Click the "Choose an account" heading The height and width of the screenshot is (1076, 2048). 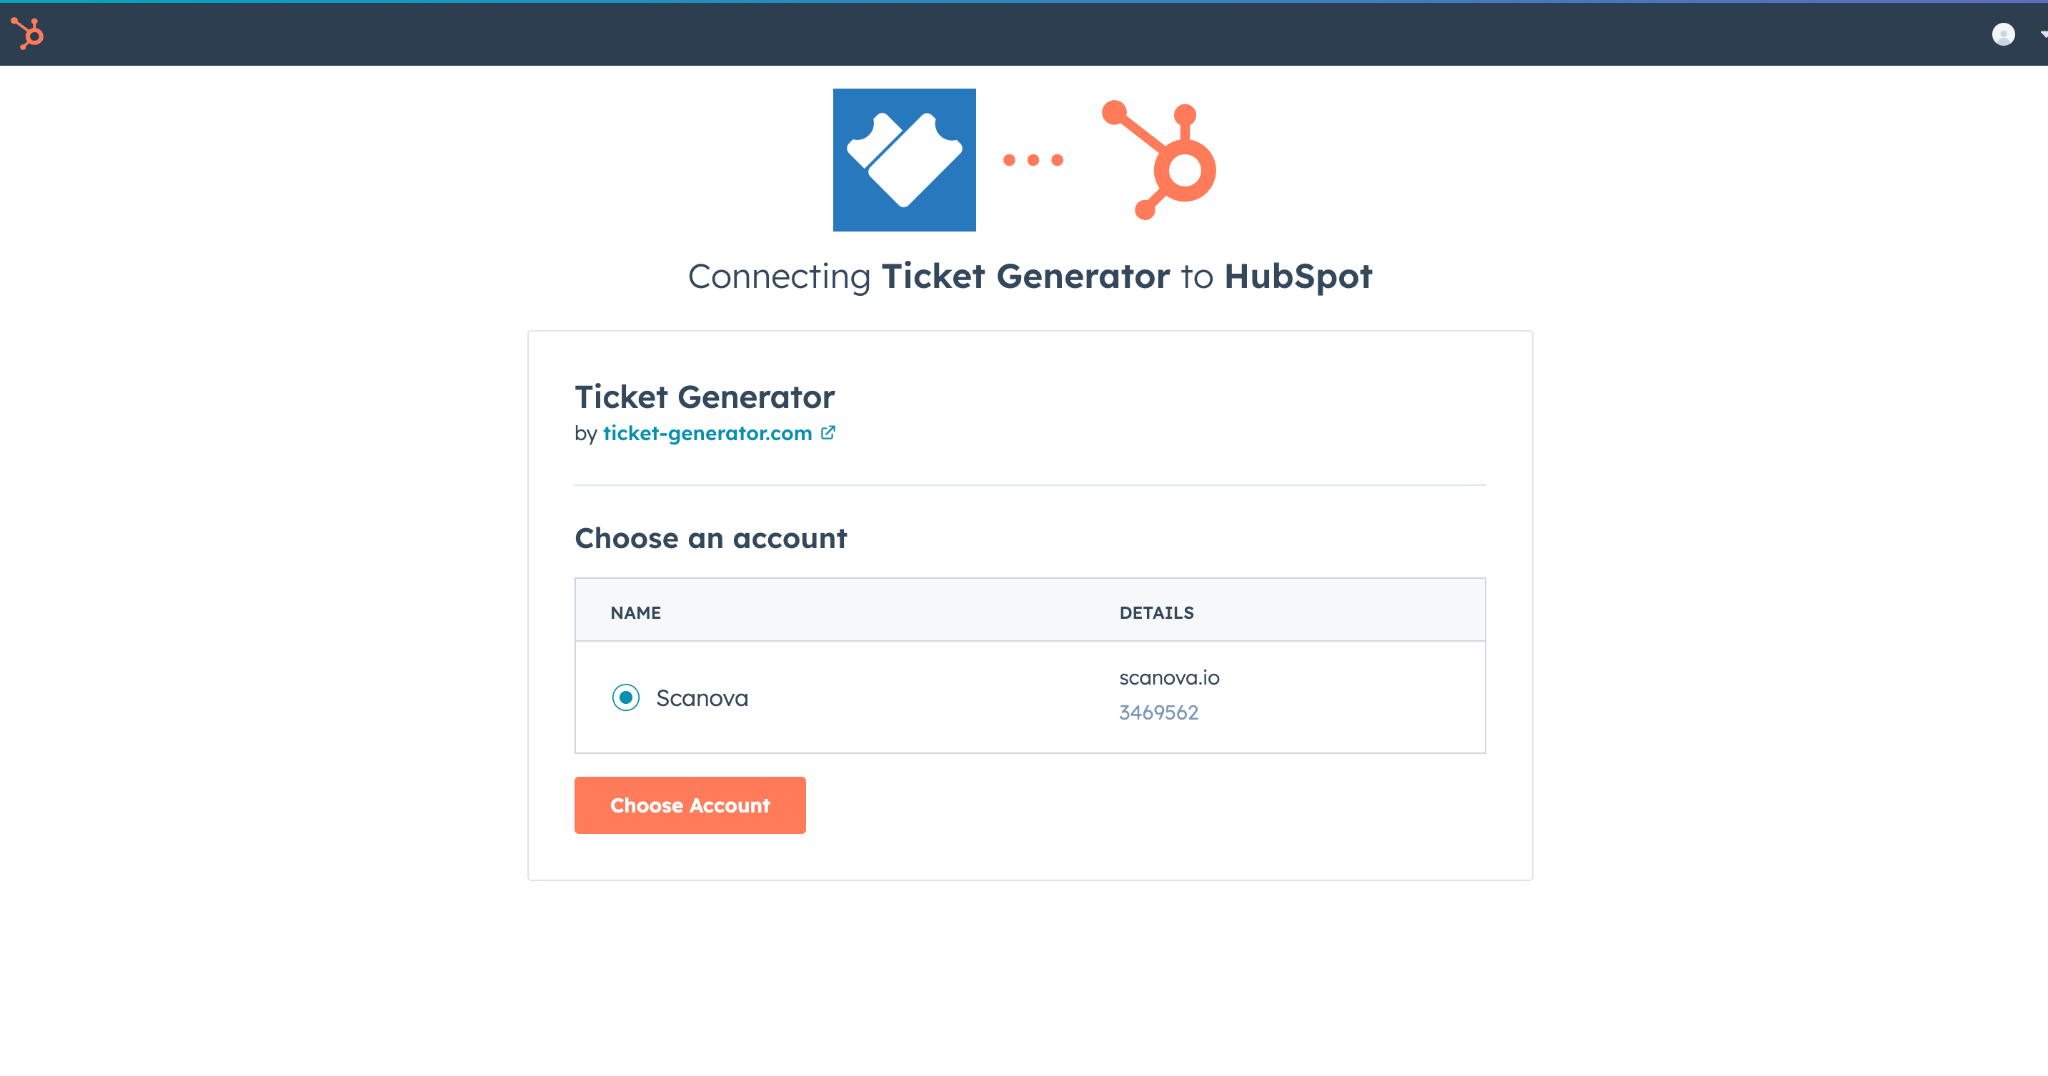click(x=711, y=538)
